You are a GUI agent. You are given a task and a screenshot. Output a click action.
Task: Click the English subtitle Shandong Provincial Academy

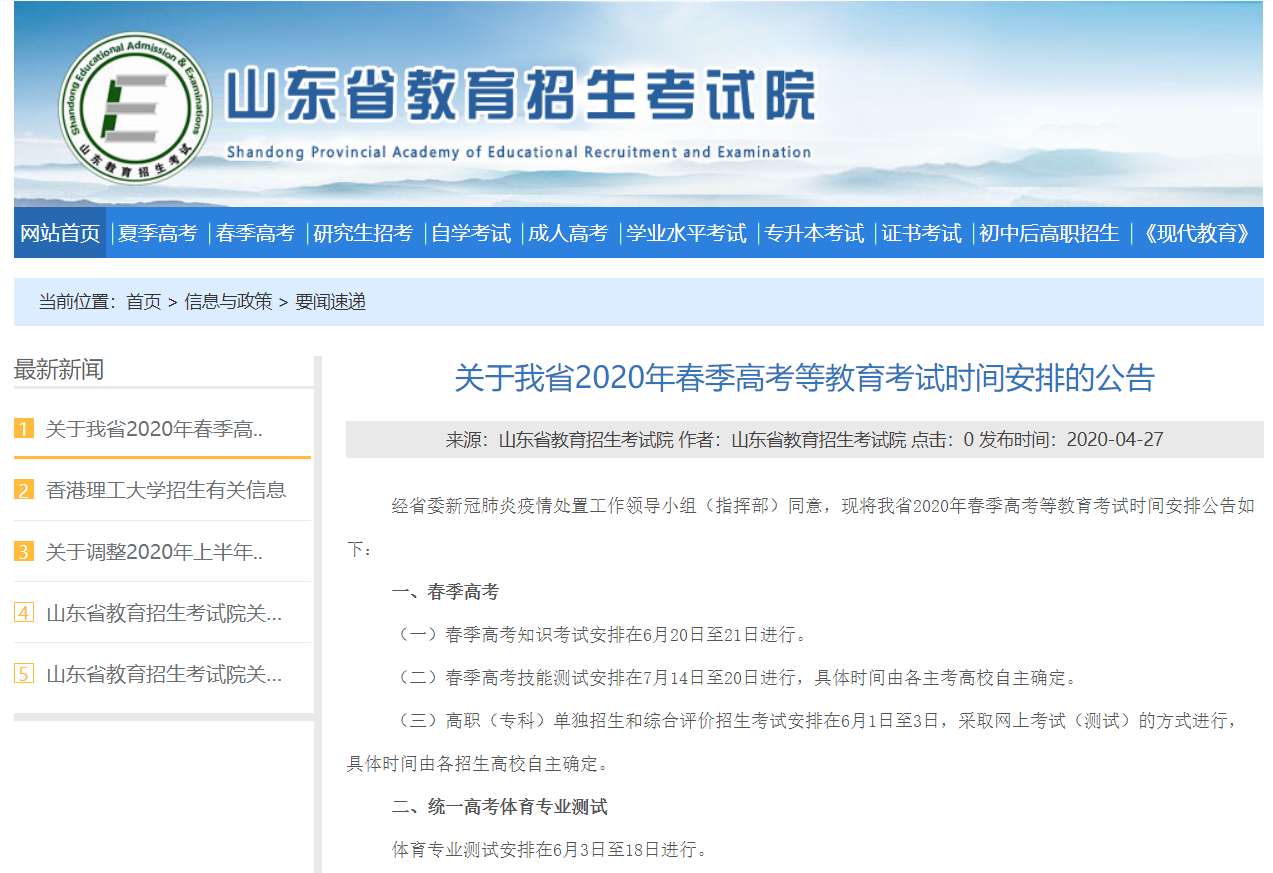[x=519, y=152]
